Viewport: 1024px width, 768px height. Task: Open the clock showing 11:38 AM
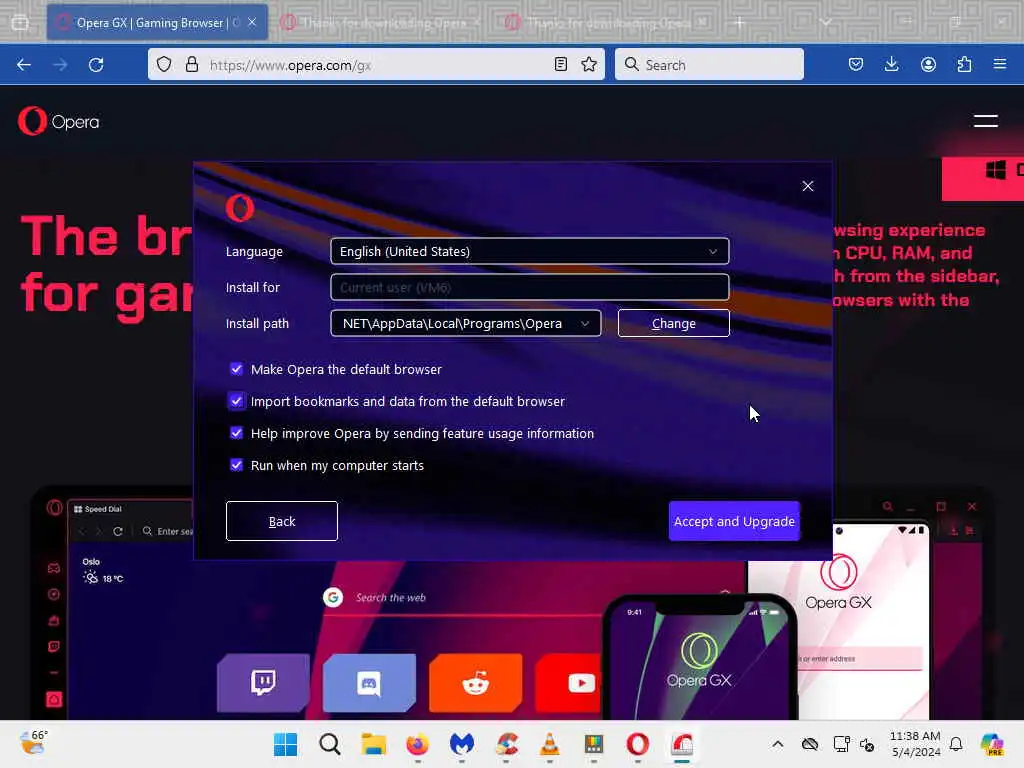(x=915, y=744)
